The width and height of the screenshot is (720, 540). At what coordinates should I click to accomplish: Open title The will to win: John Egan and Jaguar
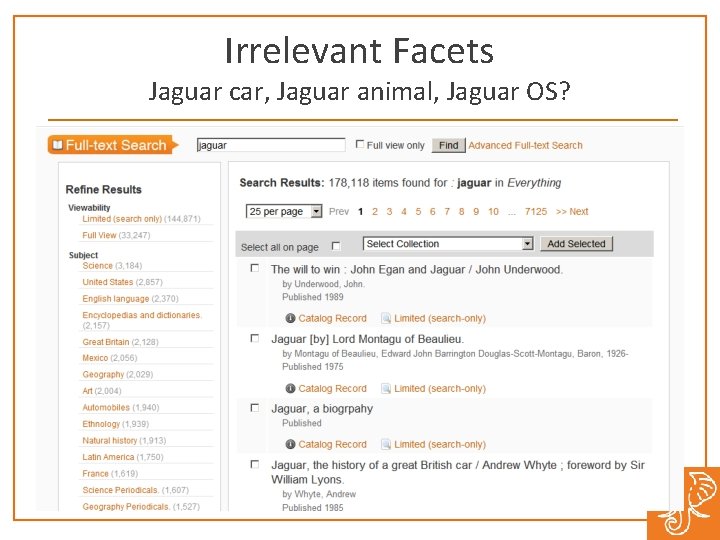click(416, 270)
